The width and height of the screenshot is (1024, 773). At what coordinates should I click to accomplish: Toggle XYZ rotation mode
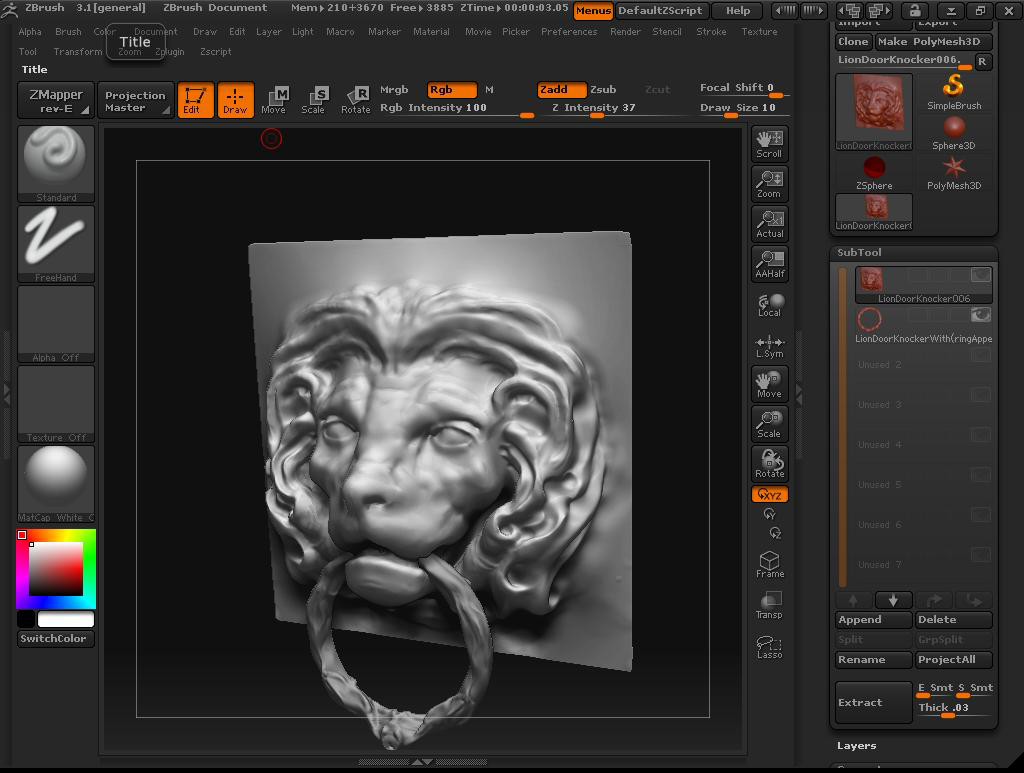pyautogui.click(x=769, y=494)
